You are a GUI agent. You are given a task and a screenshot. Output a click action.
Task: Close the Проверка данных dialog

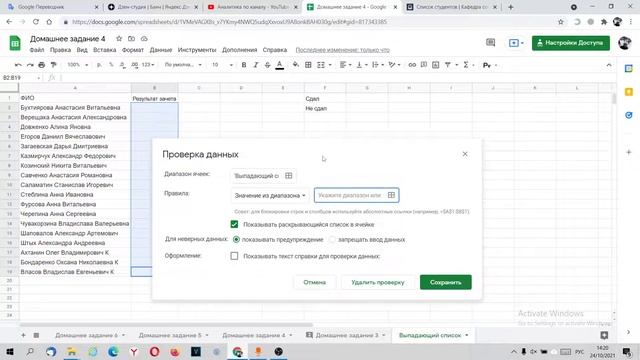click(x=465, y=154)
